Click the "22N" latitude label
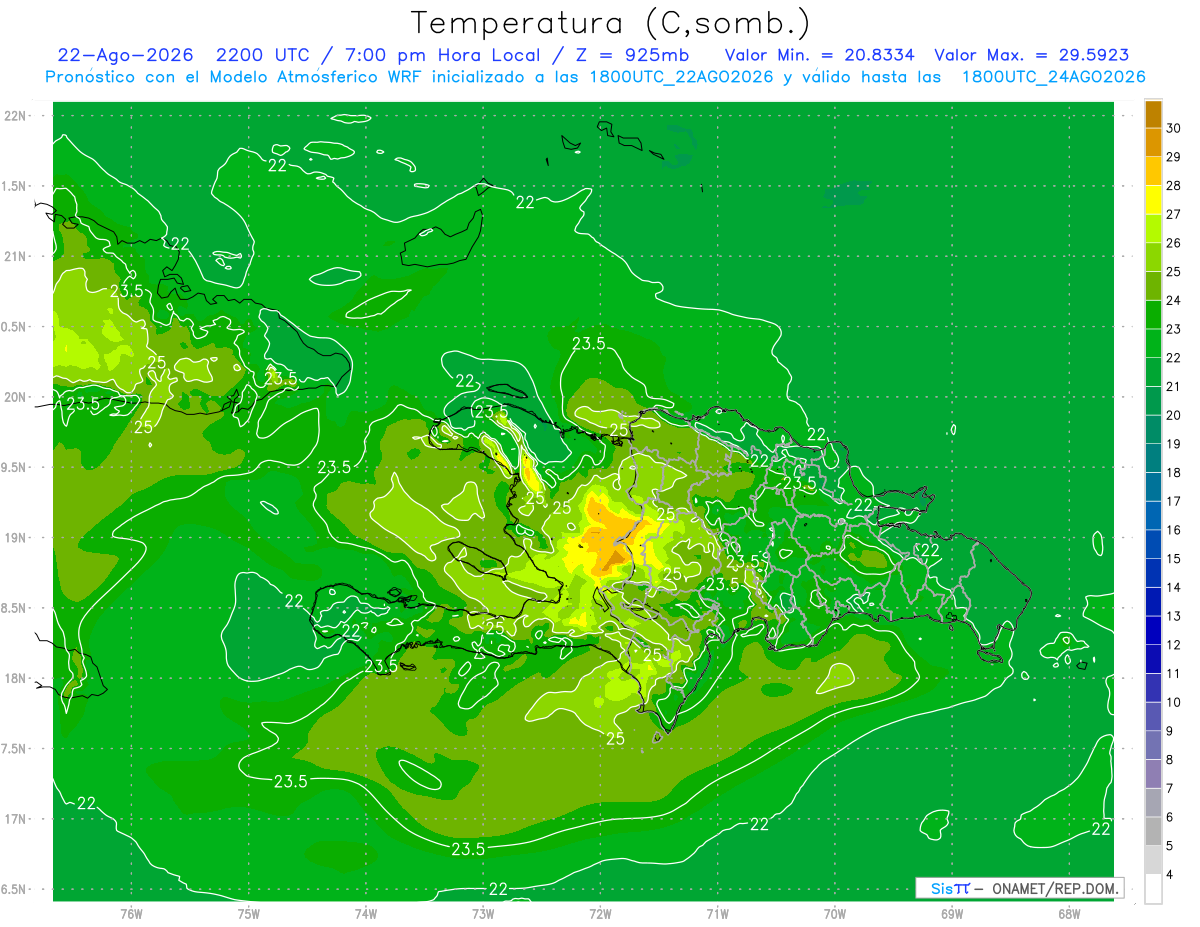This screenshot has height=927, width=1200. (x=16, y=116)
